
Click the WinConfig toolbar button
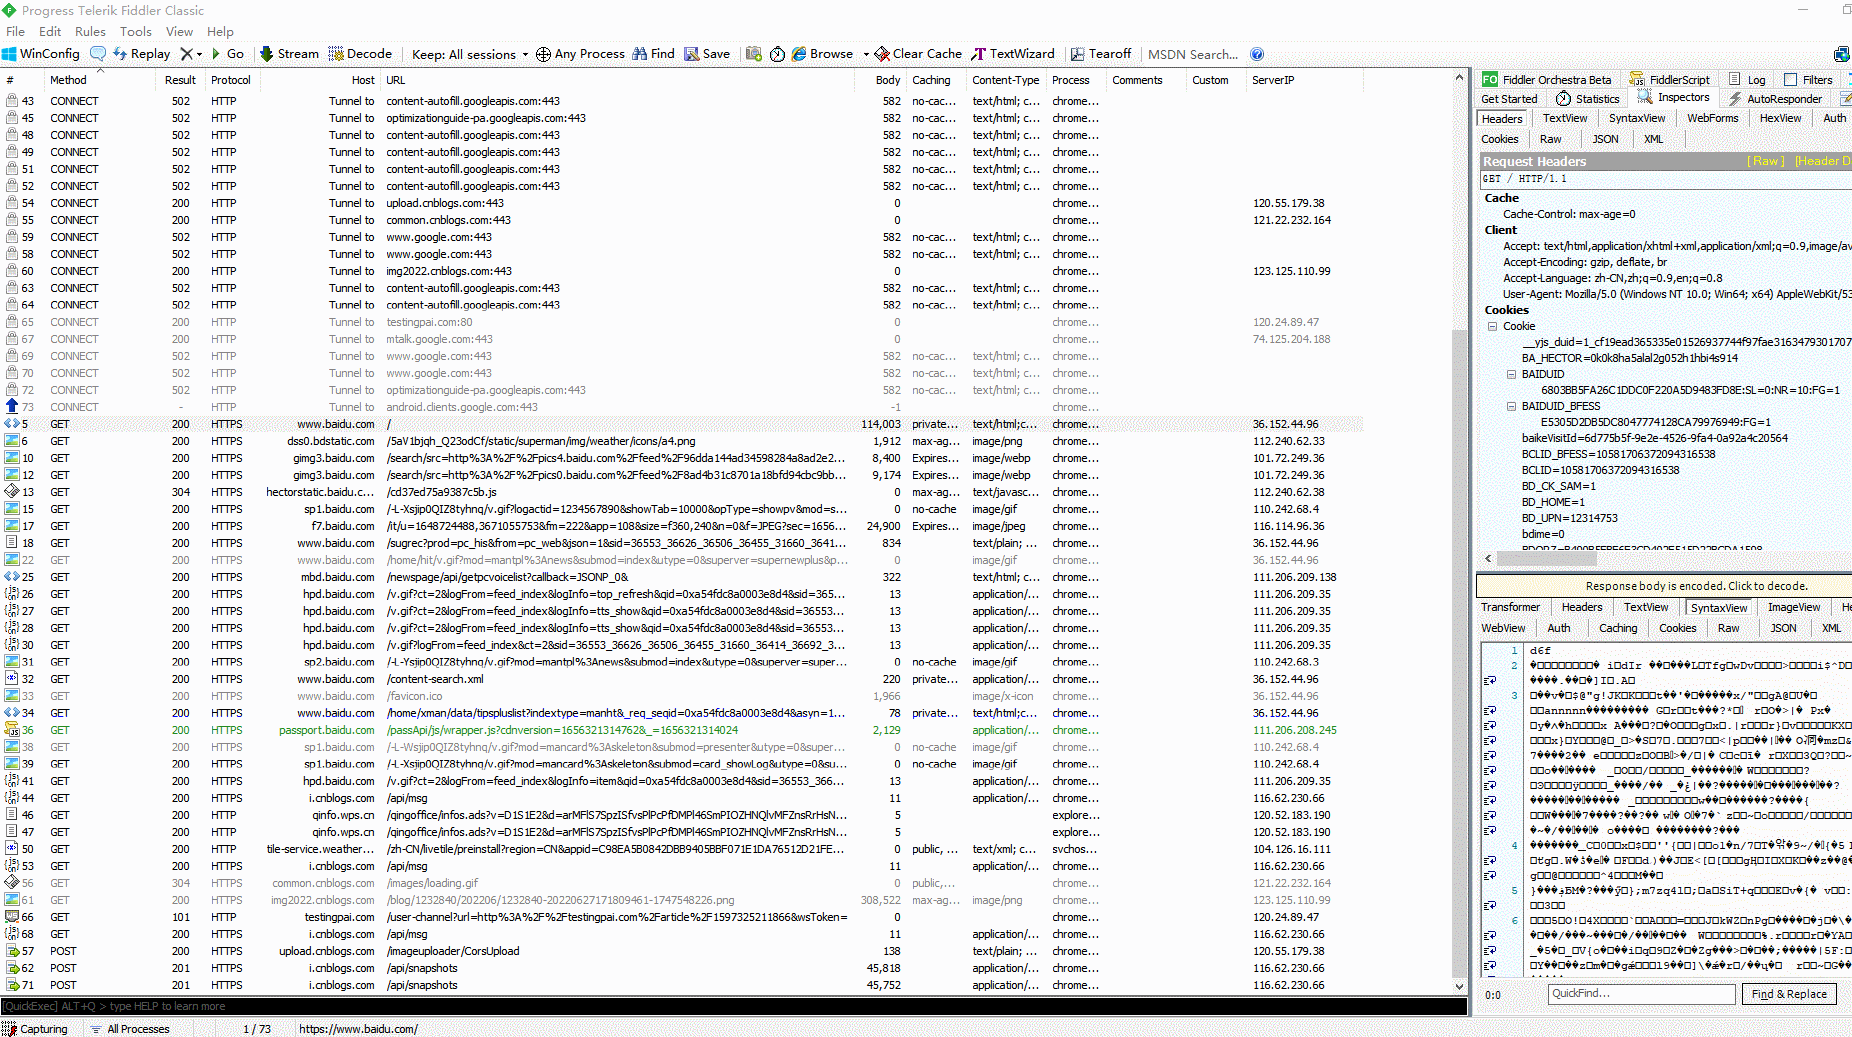click(41, 54)
